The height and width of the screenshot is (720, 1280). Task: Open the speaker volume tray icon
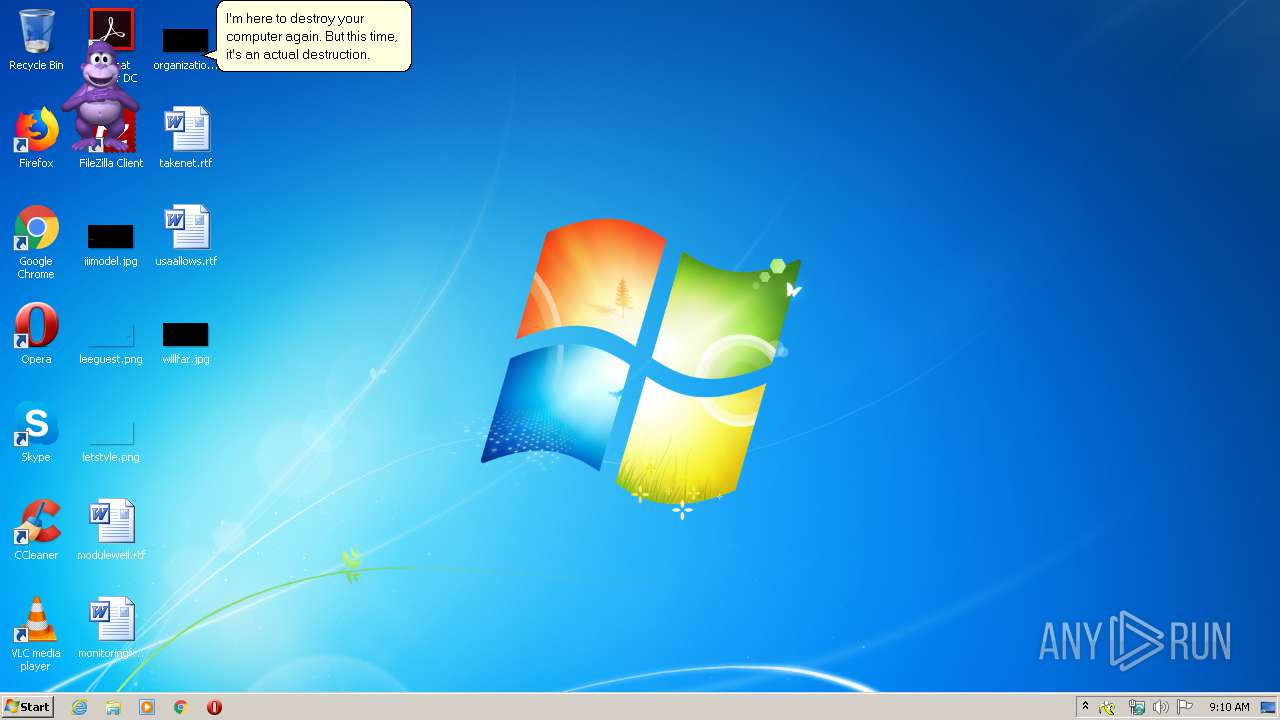(x=1160, y=707)
